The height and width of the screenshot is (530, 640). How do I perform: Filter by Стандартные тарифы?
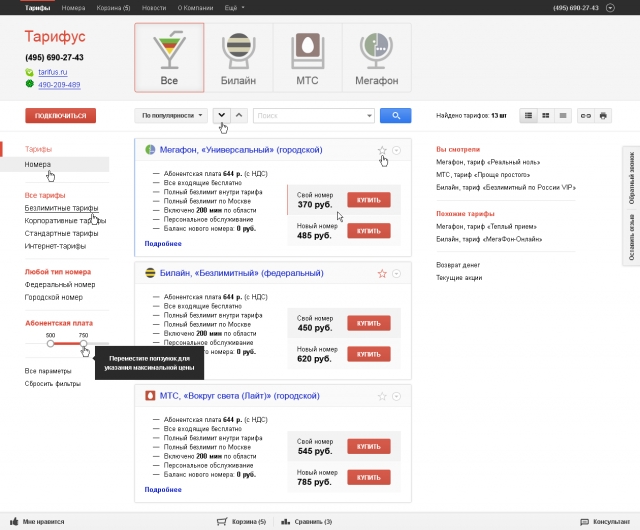[61, 234]
